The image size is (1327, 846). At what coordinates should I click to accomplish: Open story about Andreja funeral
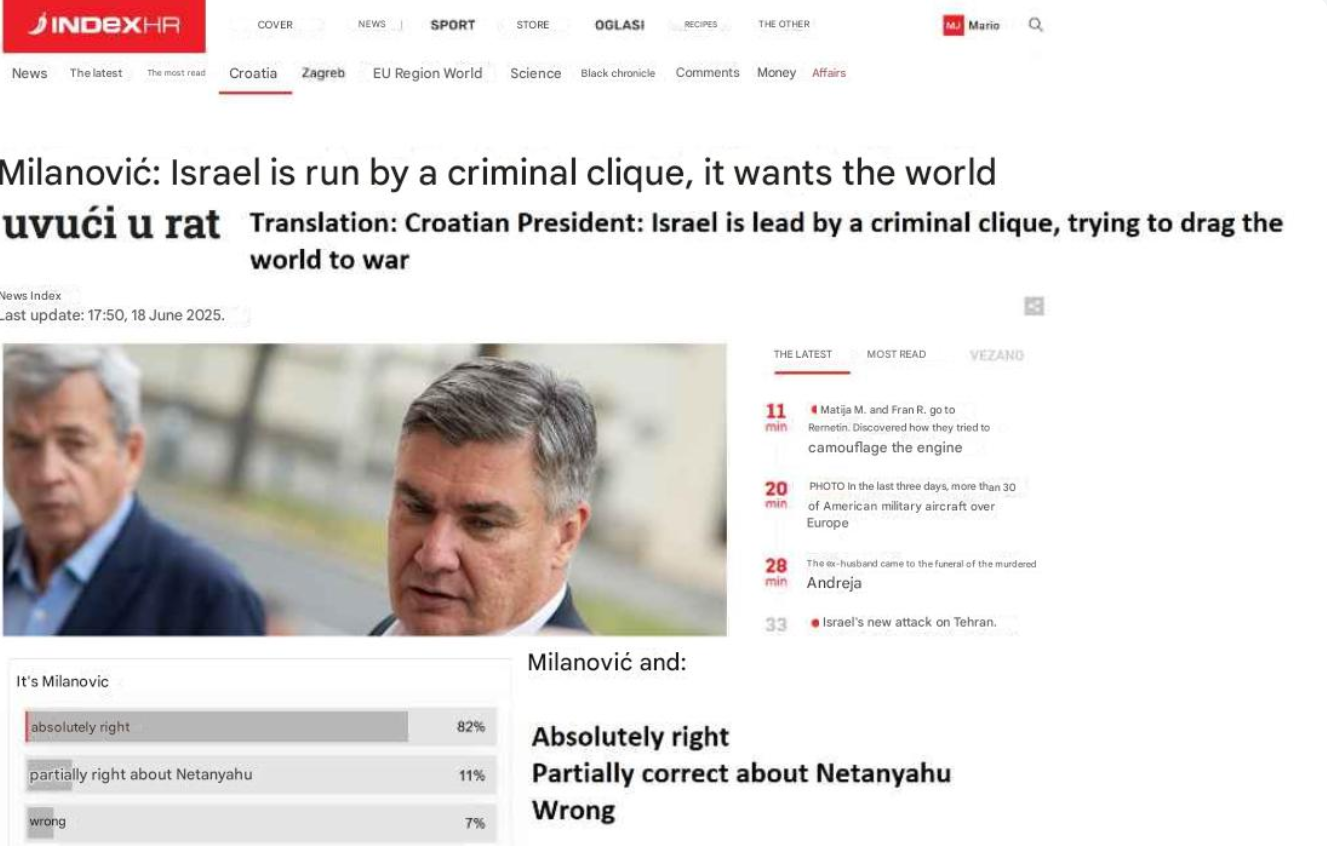tap(921, 574)
